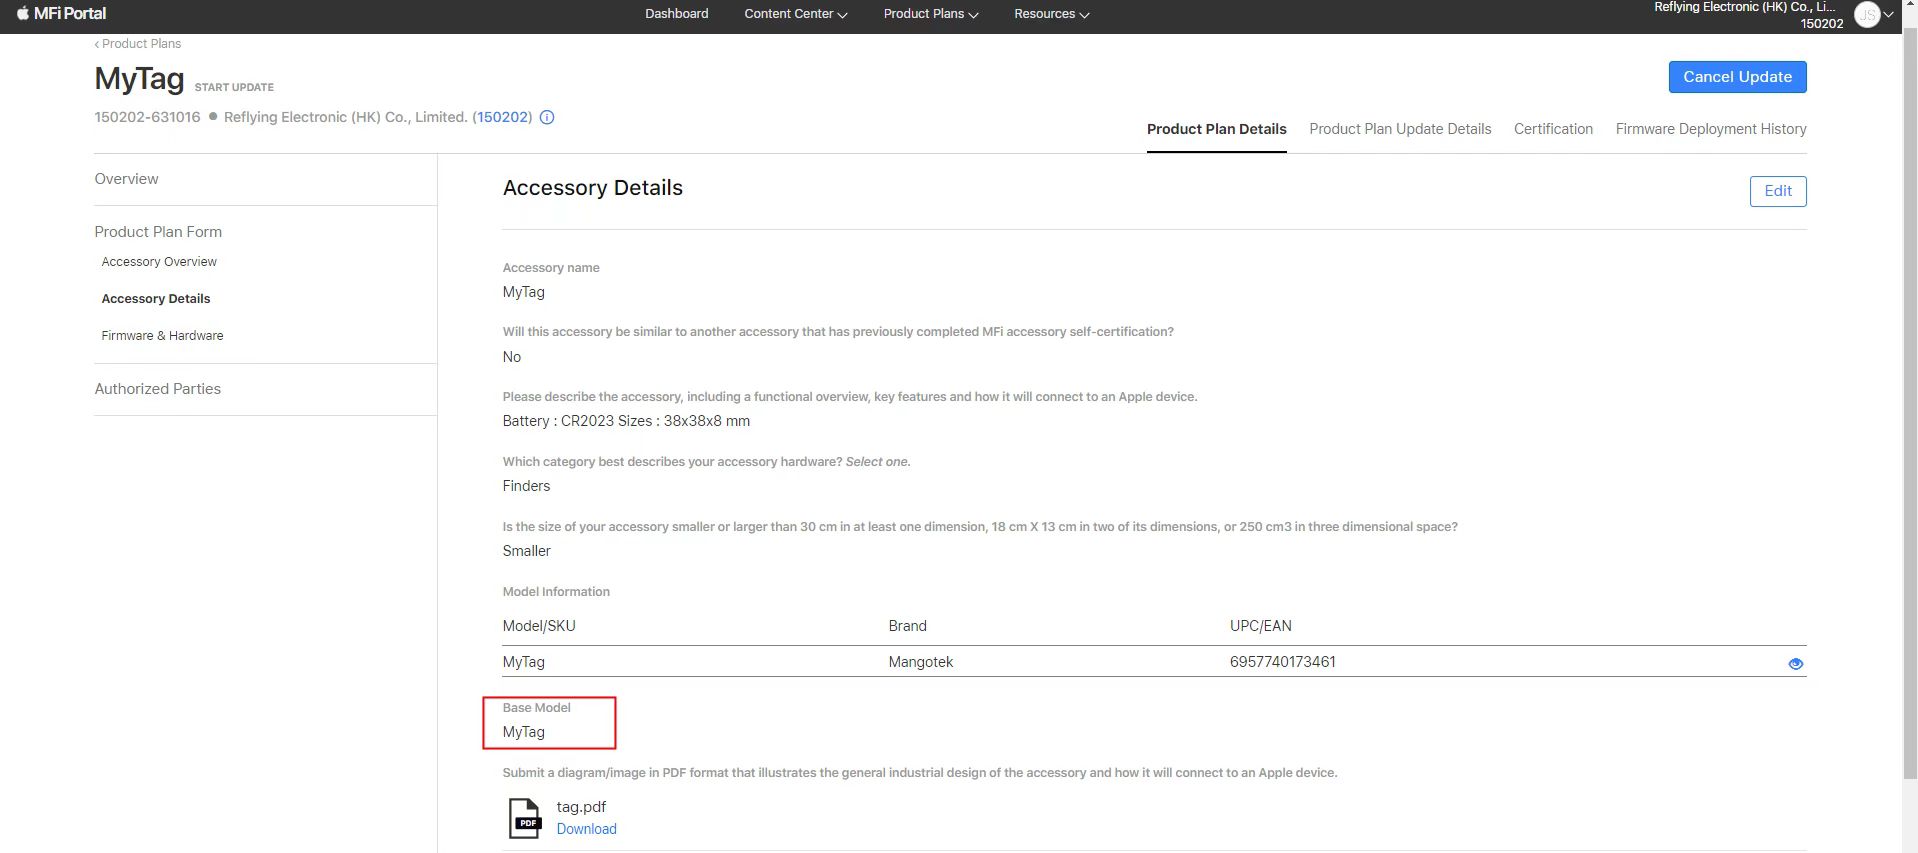Toggle the eye icon in MyTag model row
The image size is (1918, 853).
click(x=1795, y=663)
